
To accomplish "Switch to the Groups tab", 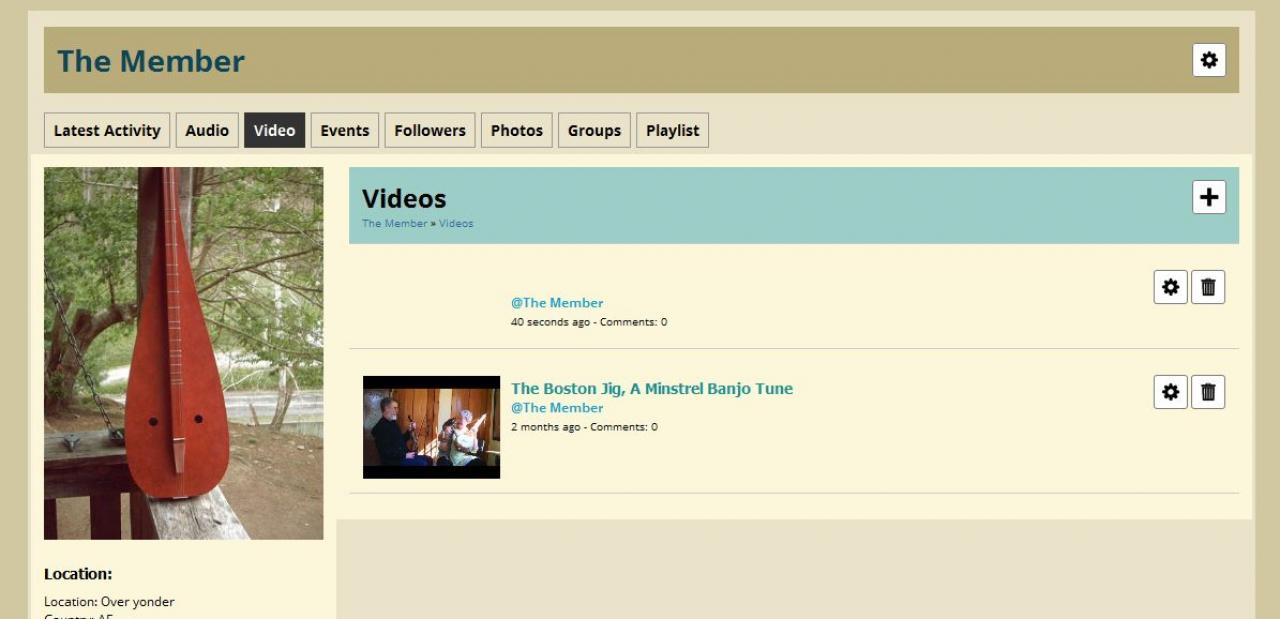I will (x=594, y=130).
